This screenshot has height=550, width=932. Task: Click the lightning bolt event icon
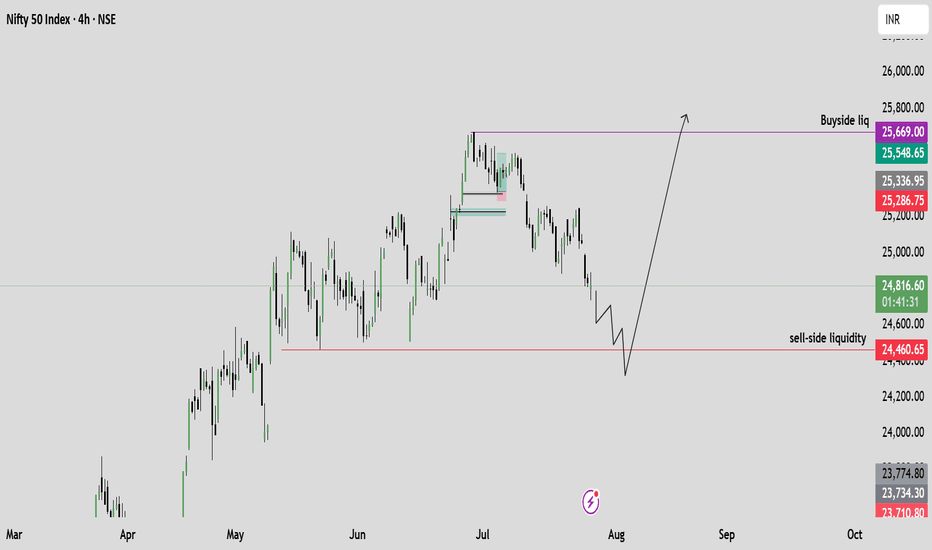point(590,502)
